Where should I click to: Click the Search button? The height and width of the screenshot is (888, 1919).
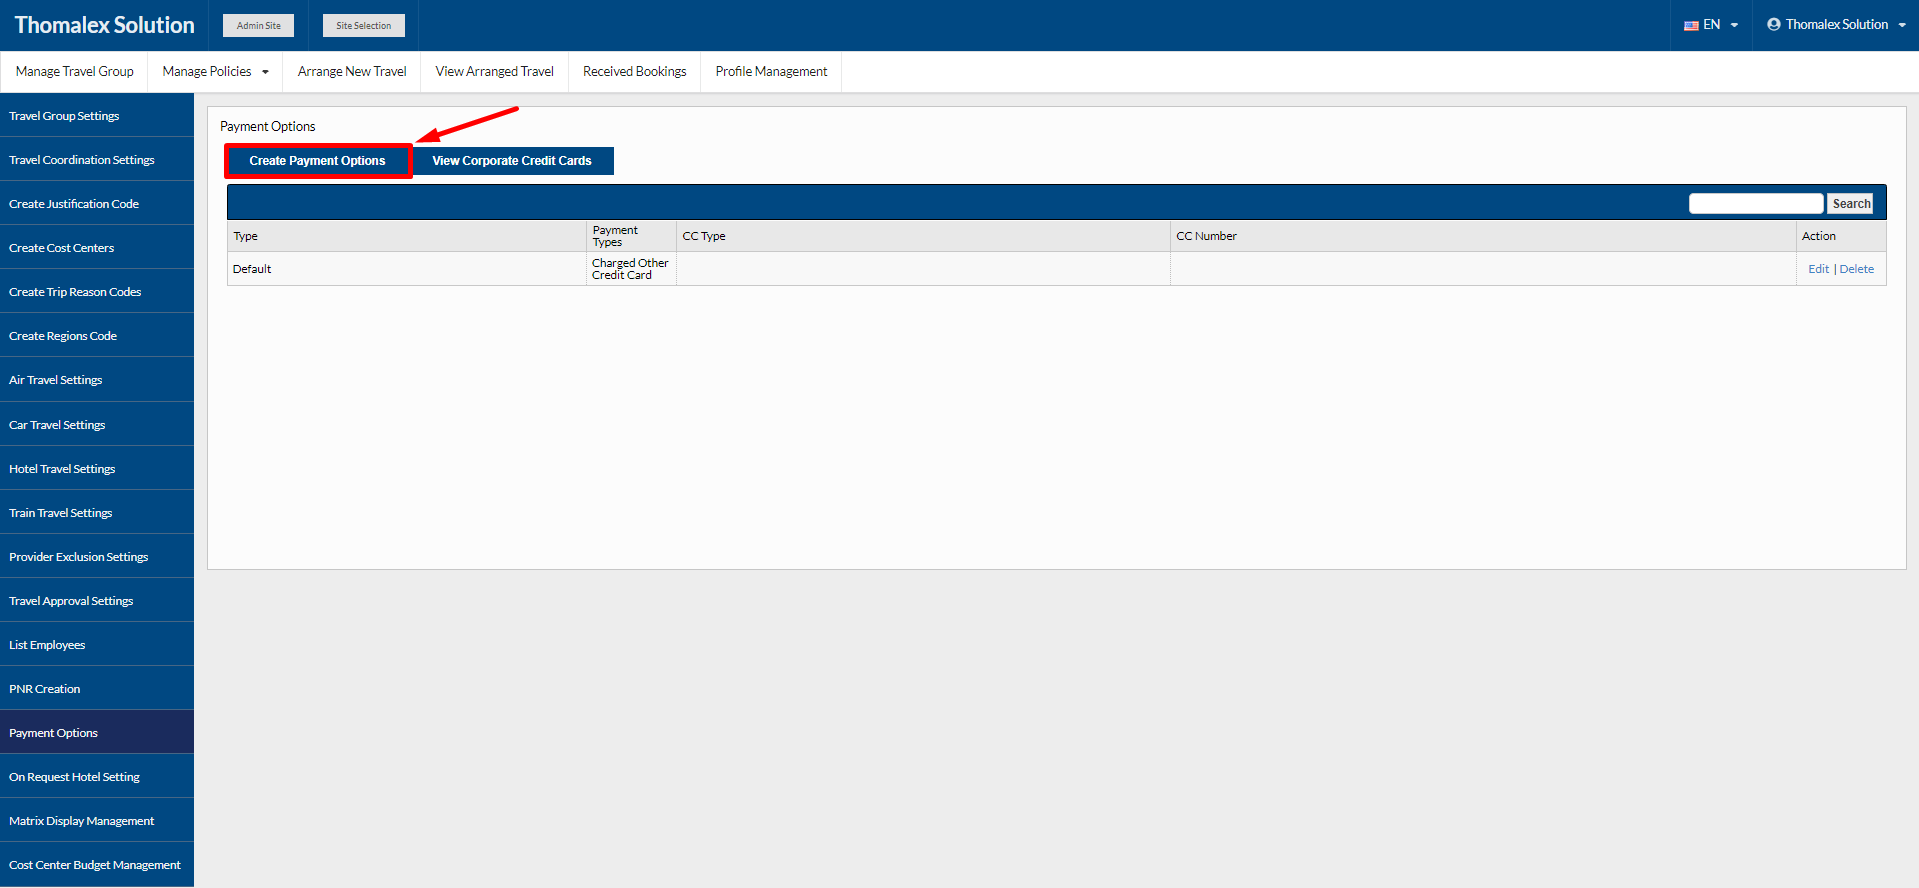click(1851, 204)
